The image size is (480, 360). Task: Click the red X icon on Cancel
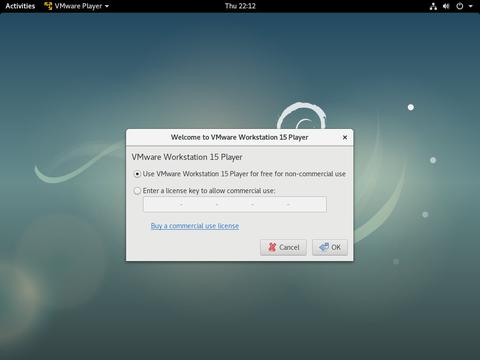tap(272, 247)
